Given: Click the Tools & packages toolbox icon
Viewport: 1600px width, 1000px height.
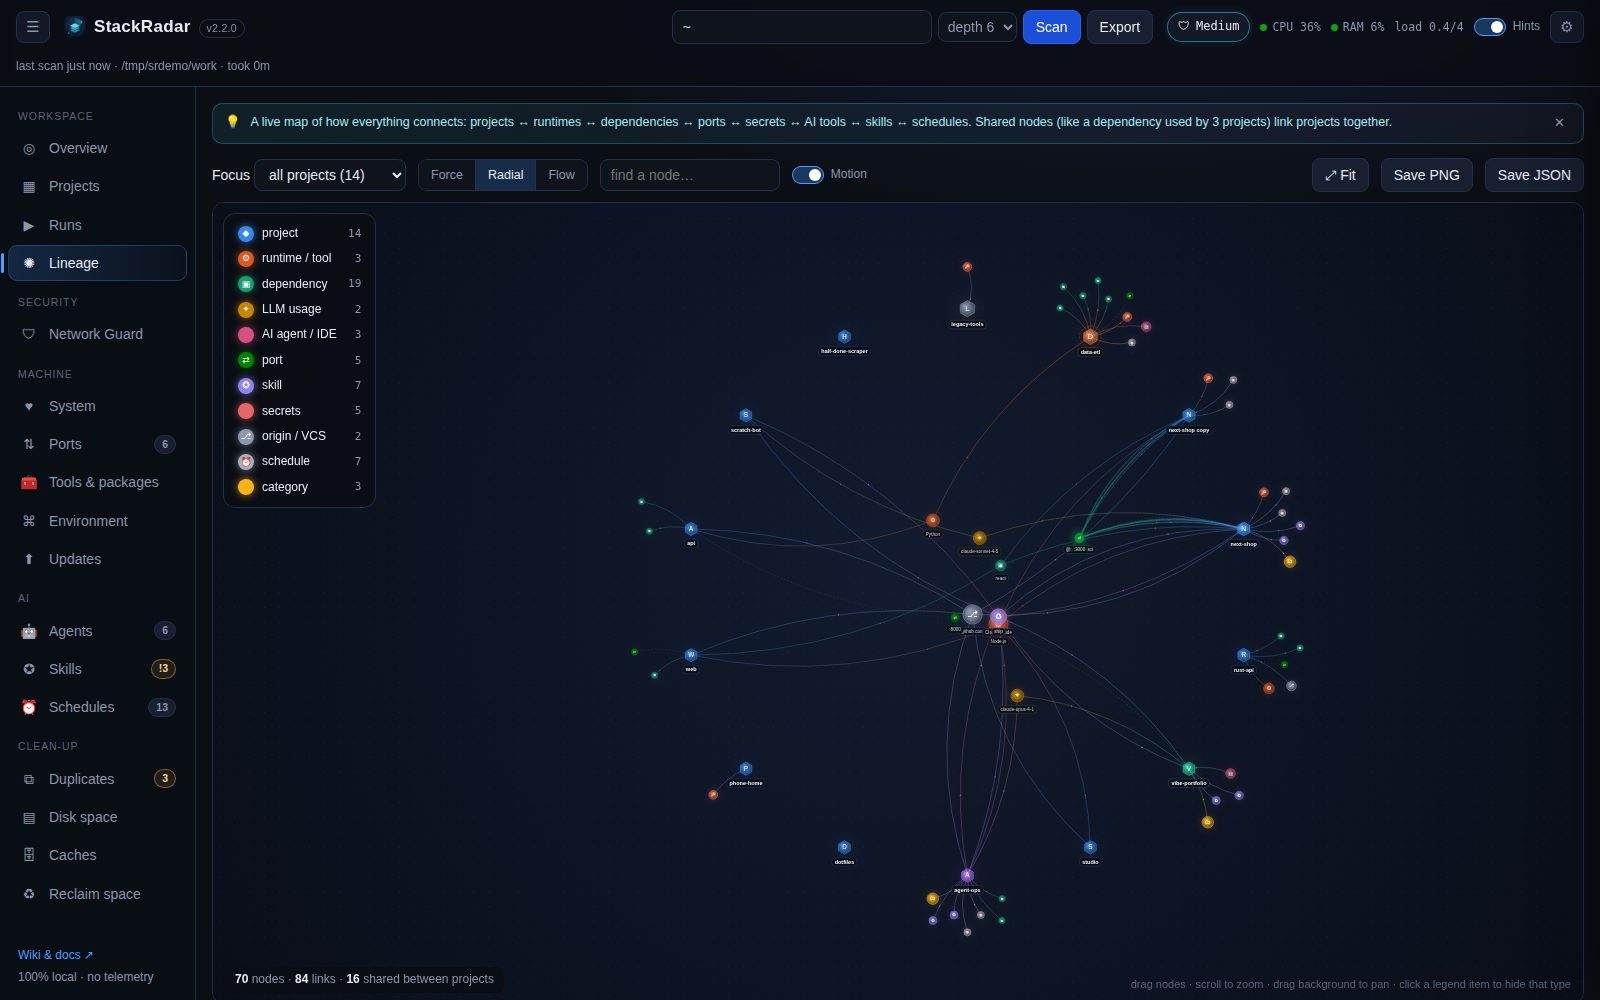Looking at the screenshot, I should pos(29,482).
